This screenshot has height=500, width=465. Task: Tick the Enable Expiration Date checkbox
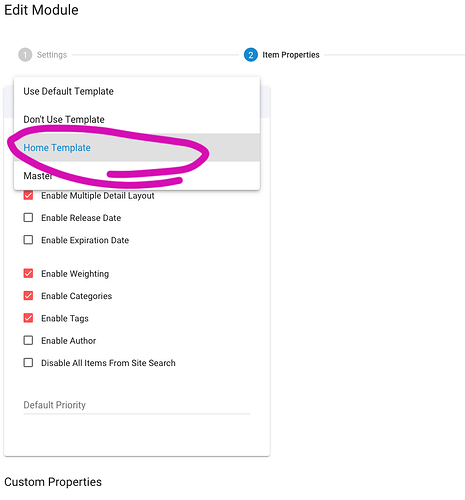pos(28,240)
